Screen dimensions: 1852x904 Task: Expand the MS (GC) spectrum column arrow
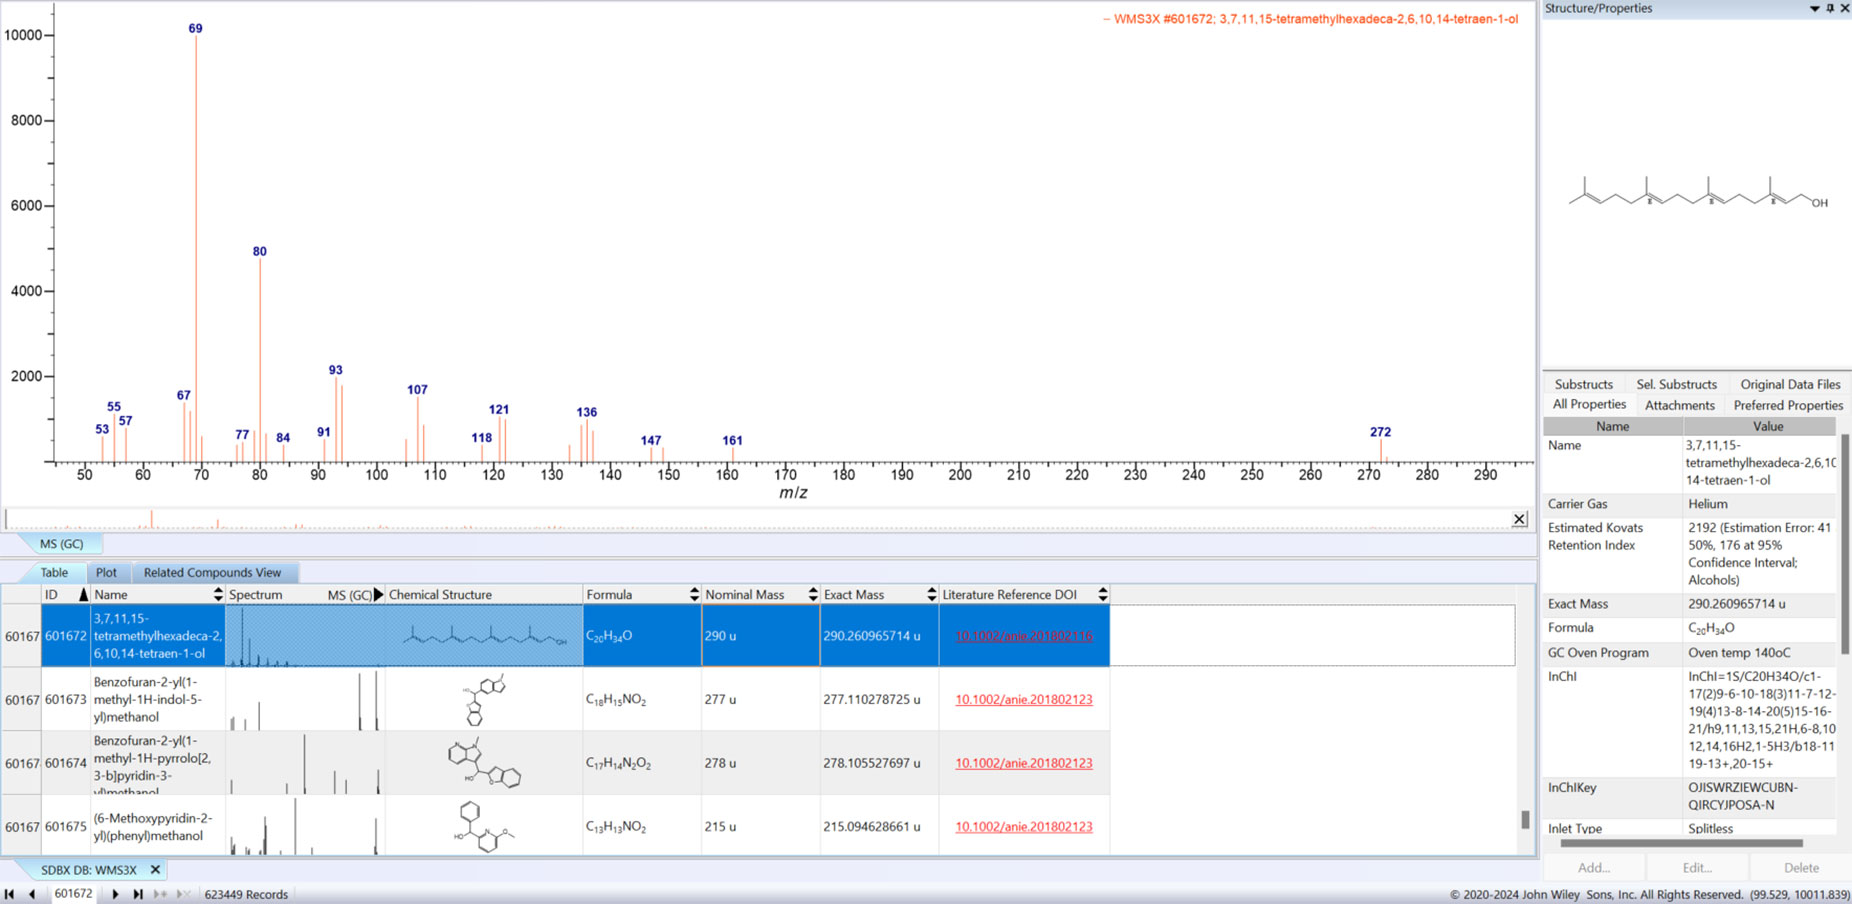point(379,595)
